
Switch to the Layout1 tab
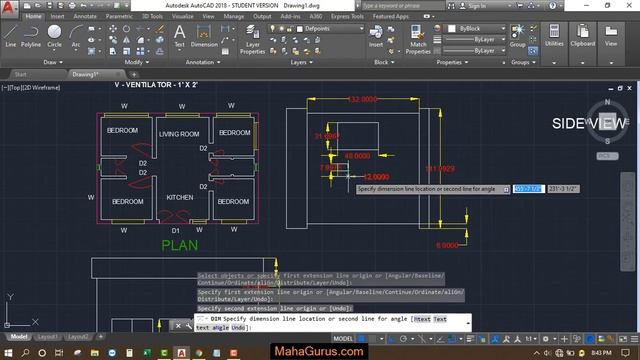47,337
